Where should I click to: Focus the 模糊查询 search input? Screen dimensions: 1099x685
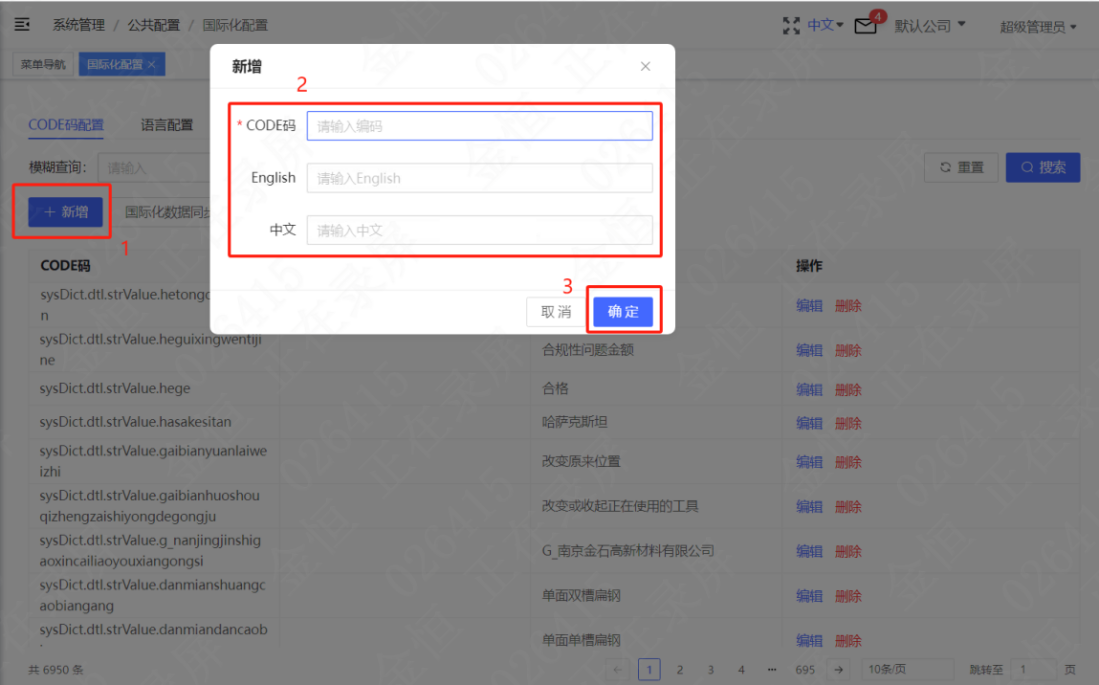[154, 168]
